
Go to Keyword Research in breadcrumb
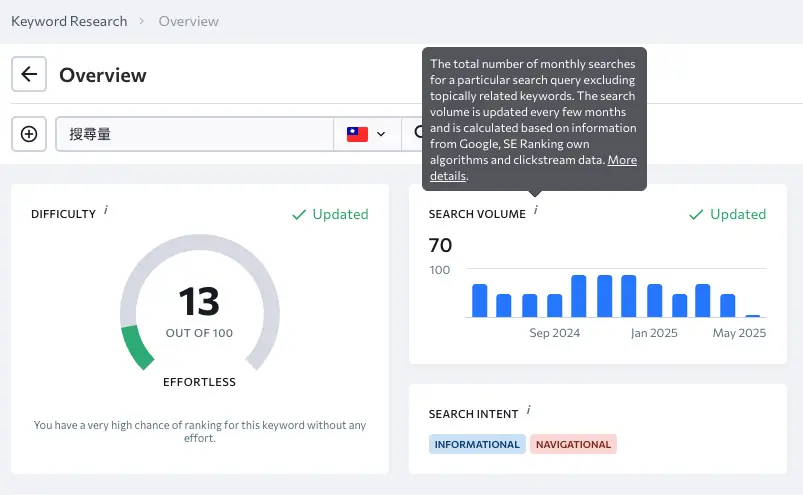click(69, 21)
